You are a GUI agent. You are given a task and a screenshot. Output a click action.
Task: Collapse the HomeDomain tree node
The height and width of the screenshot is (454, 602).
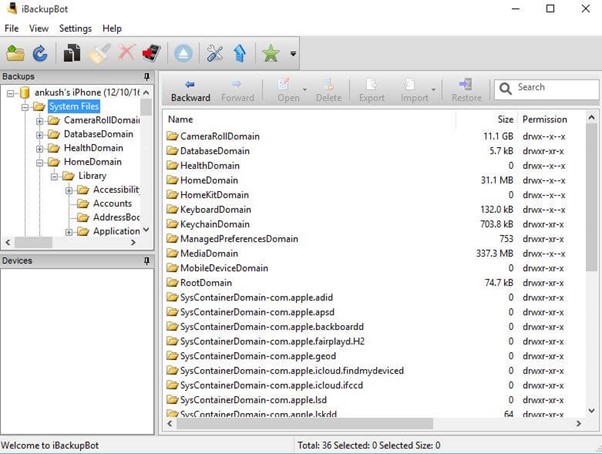[x=40, y=162]
